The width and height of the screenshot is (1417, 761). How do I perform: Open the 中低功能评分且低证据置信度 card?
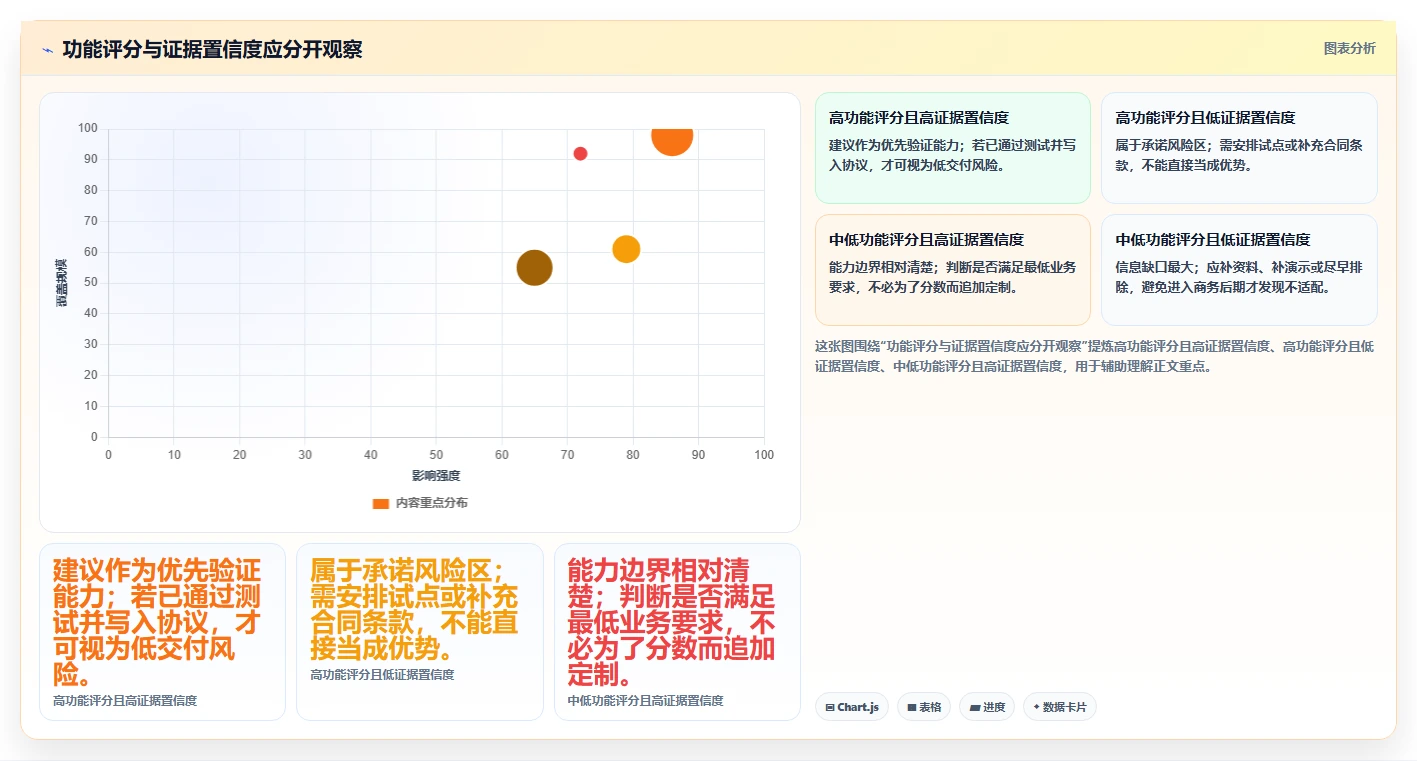(x=1239, y=270)
